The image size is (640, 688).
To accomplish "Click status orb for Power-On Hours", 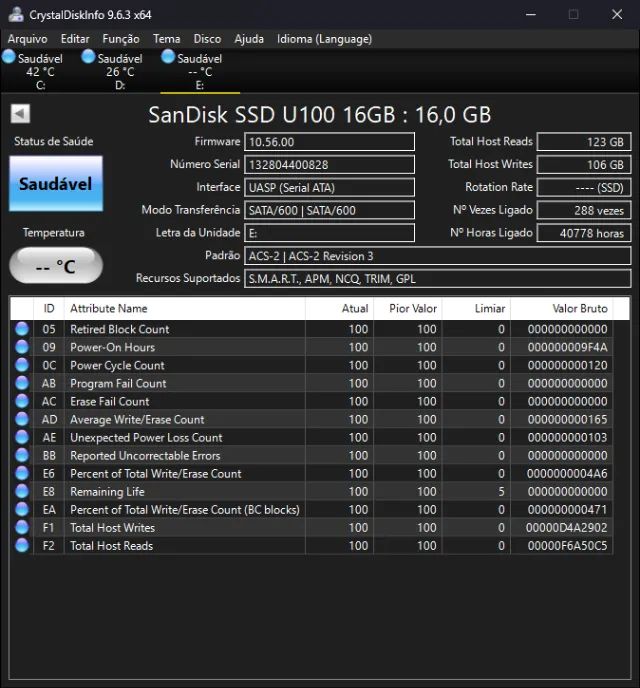I will 22,347.
